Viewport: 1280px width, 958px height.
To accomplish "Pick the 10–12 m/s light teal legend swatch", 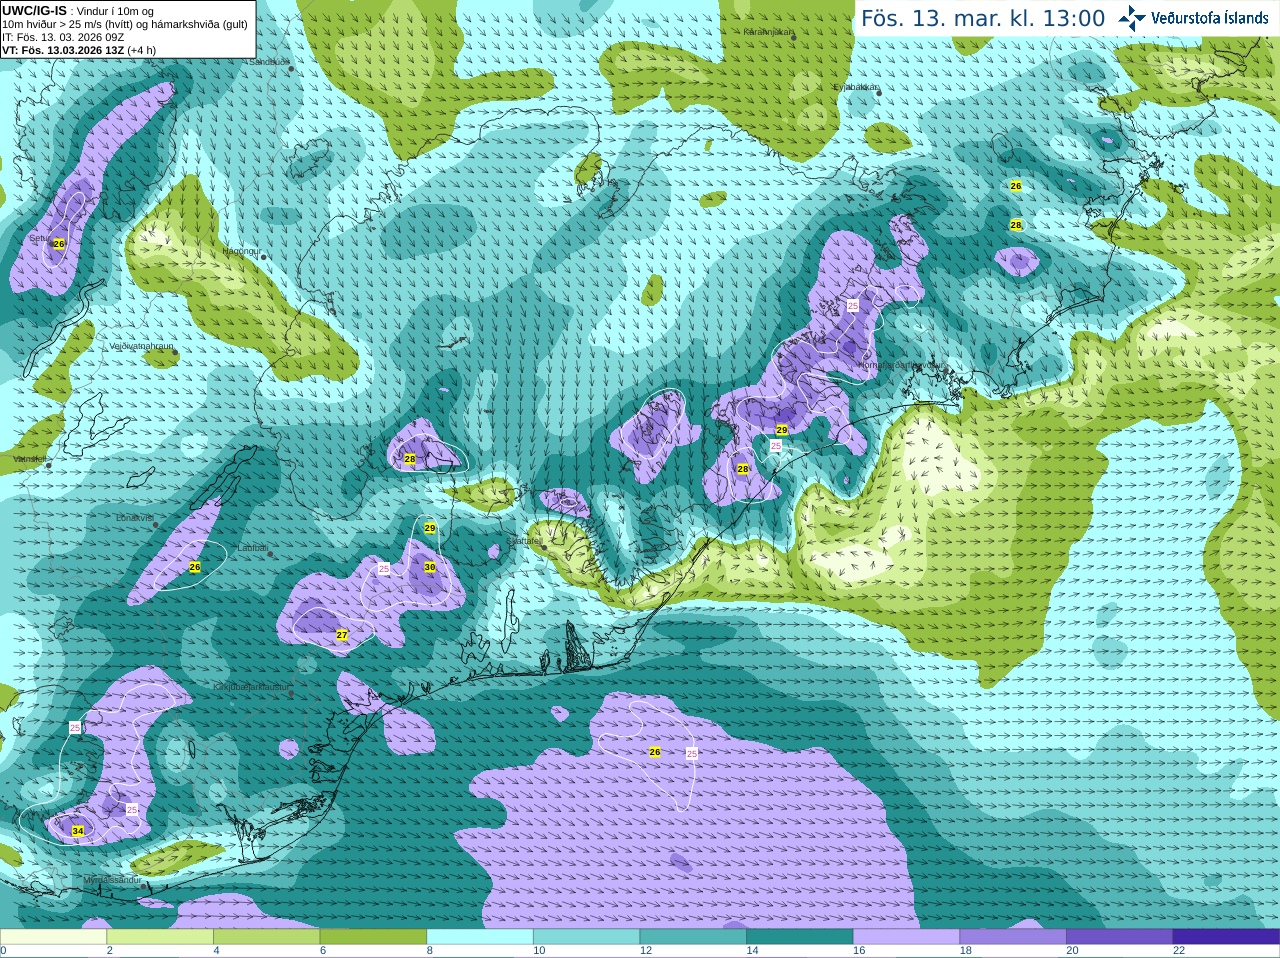I will (586, 937).
